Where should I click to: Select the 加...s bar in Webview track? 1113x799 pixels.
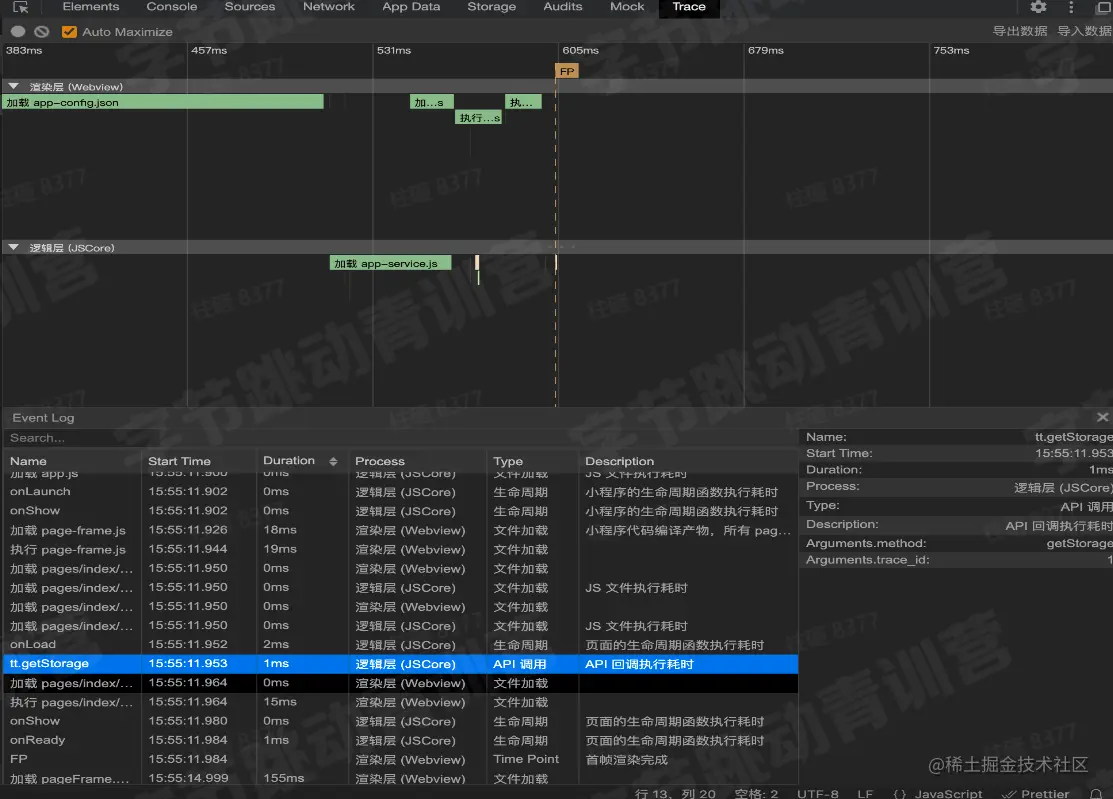(x=432, y=102)
